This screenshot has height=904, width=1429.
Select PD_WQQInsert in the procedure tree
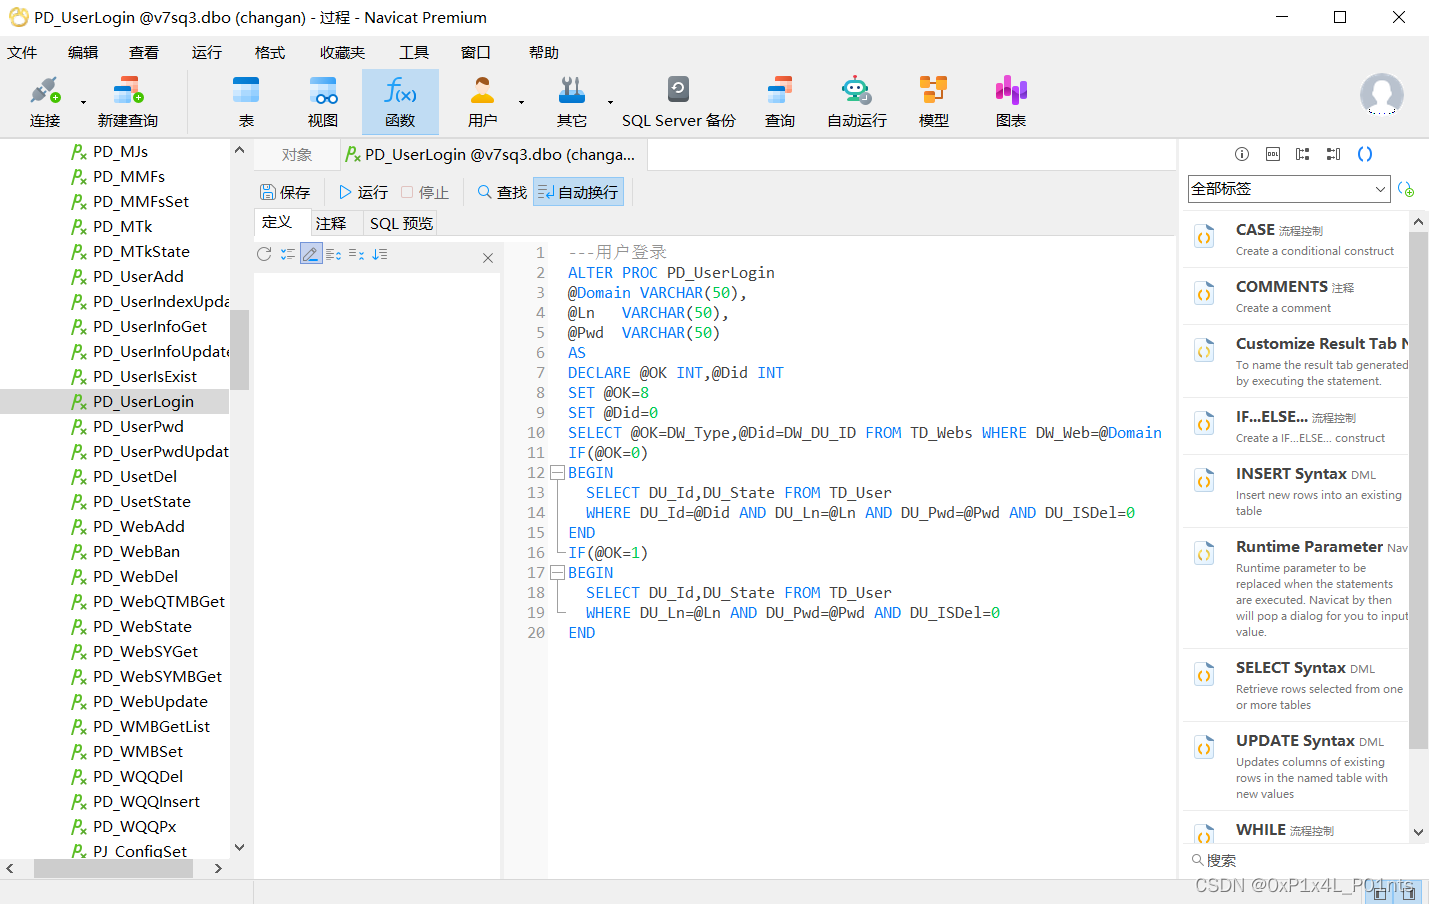tap(146, 801)
